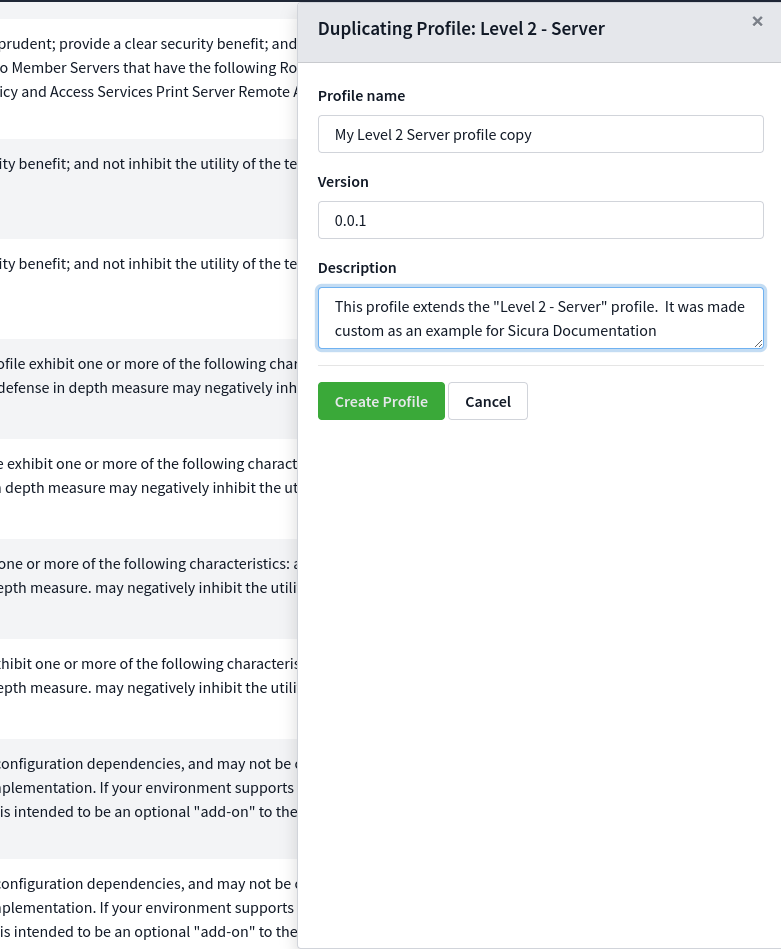781x949 pixels.
Task: Click the "Version" label
Action: point(343,182)
